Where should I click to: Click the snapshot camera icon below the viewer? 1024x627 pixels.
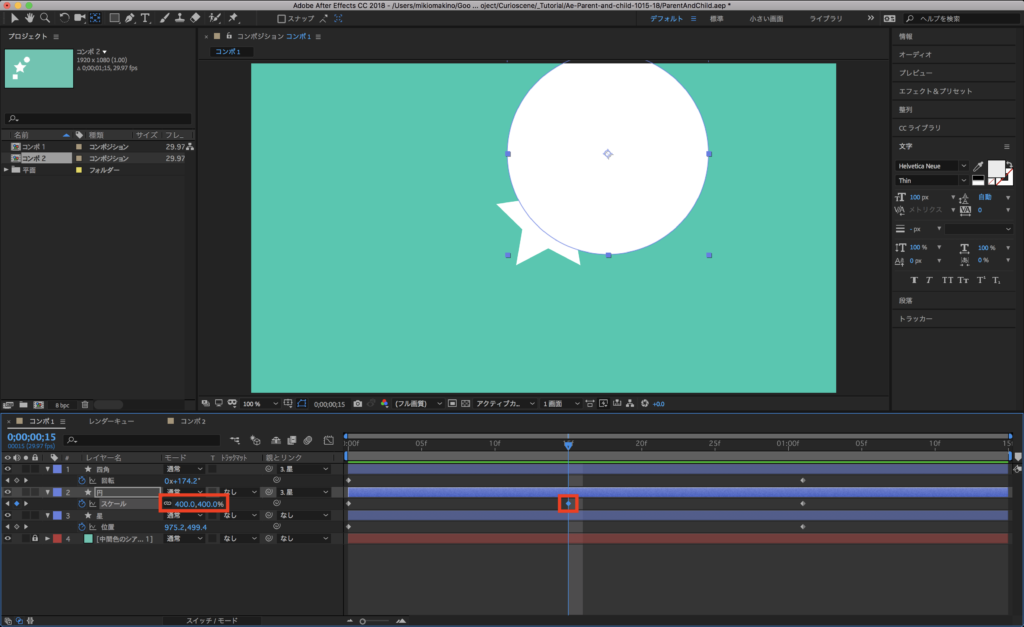coord(357,404)
